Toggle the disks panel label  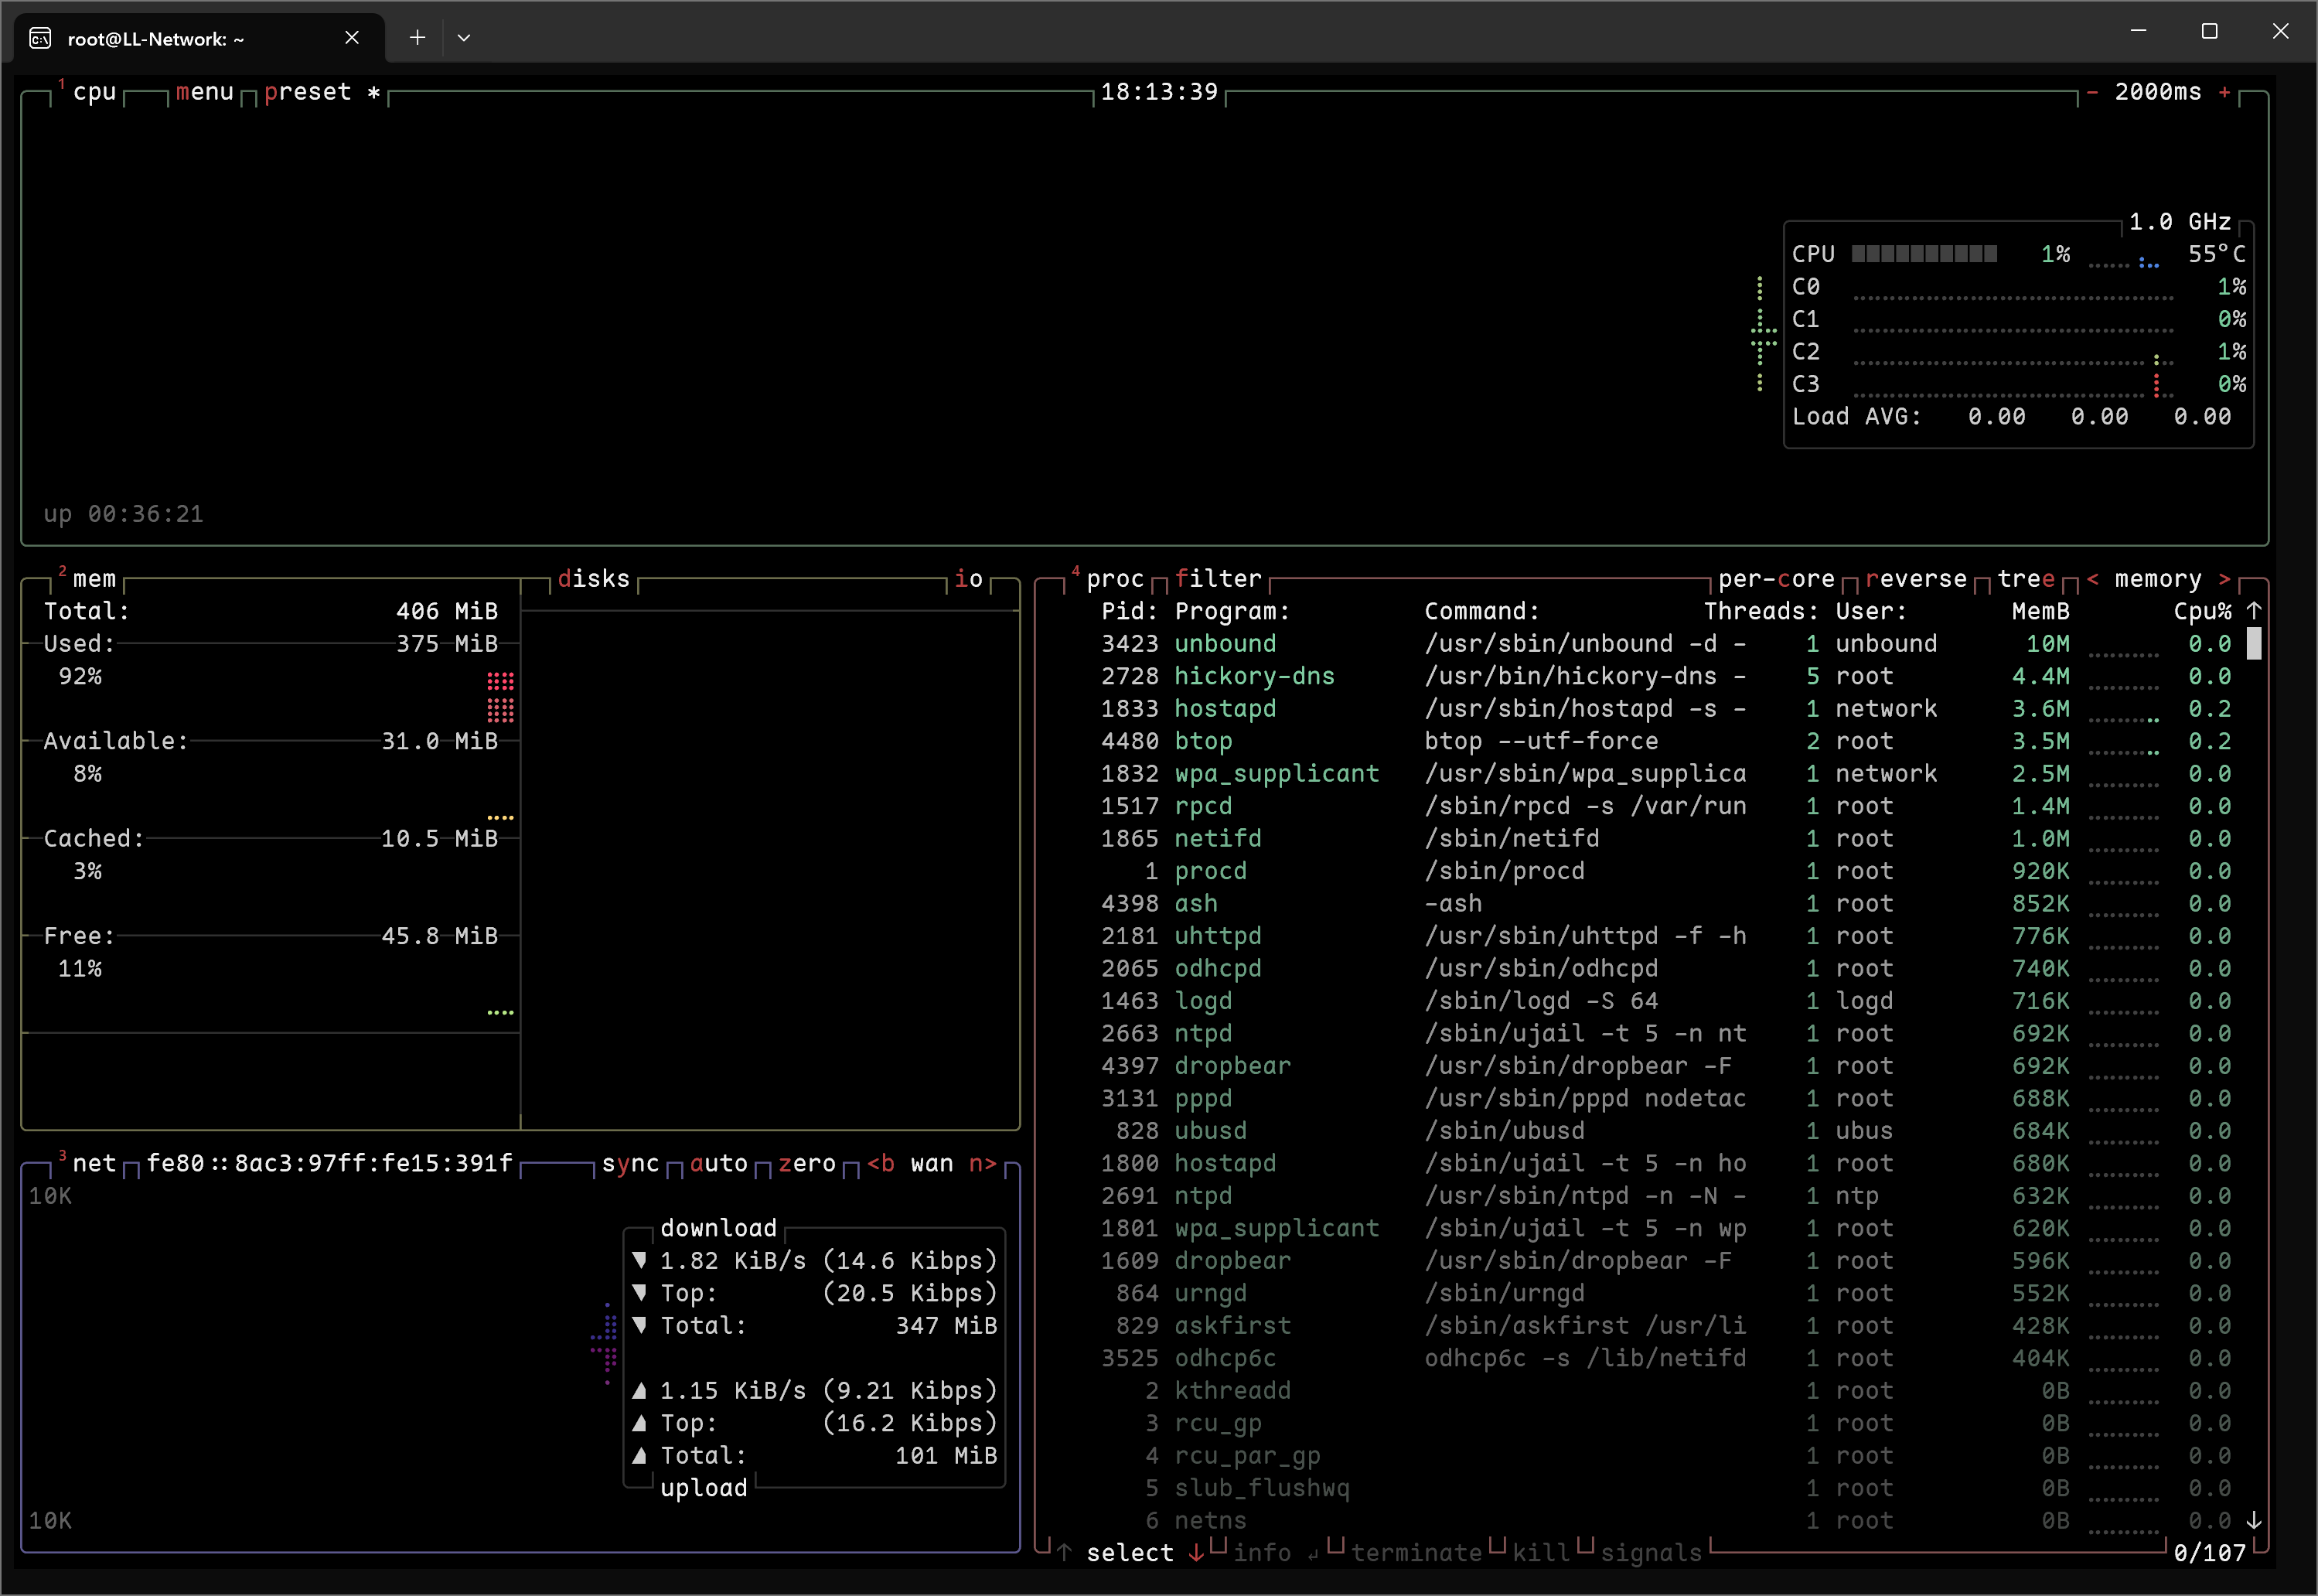point(594,579)
